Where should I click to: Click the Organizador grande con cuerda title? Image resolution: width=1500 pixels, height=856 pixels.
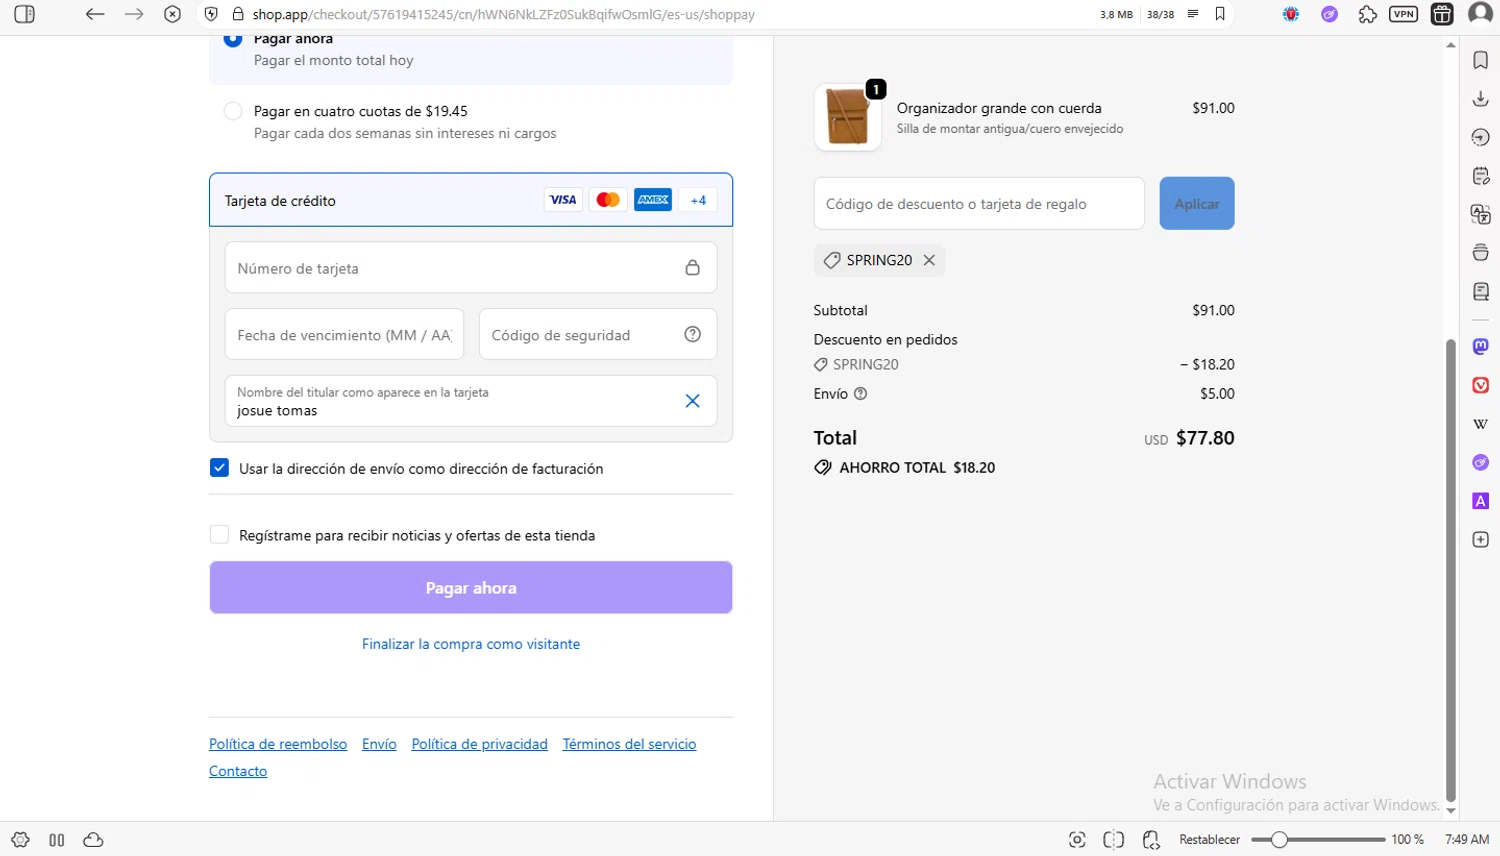[999, 108]
